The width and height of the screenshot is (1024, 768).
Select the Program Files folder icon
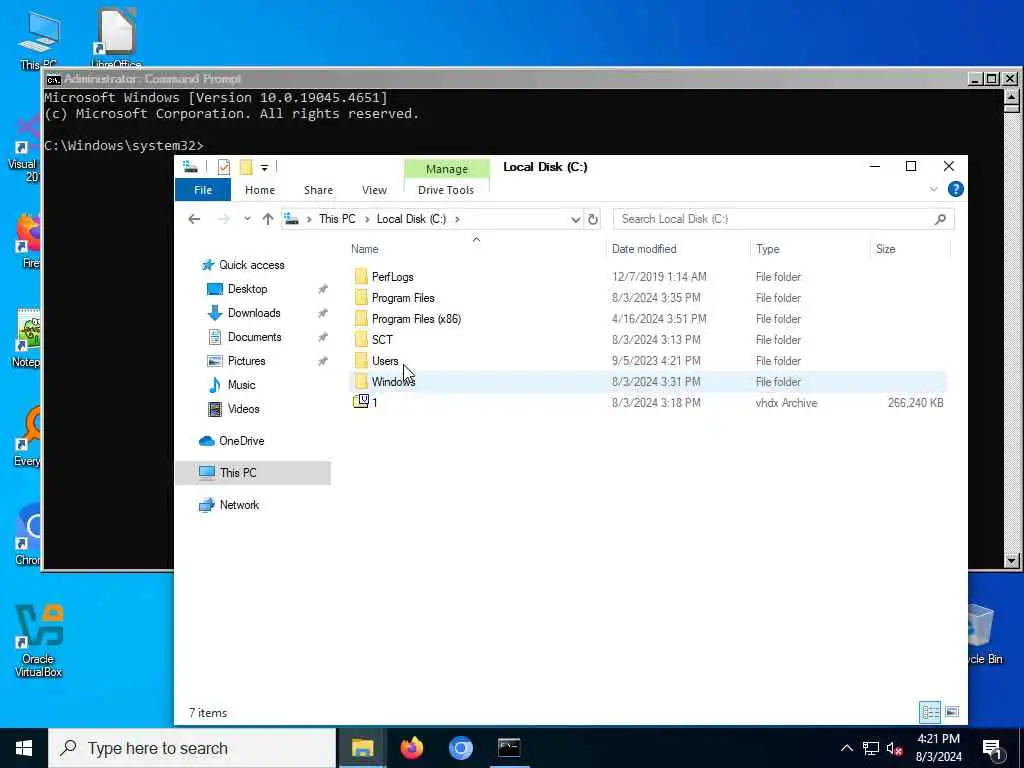[361, 298]
